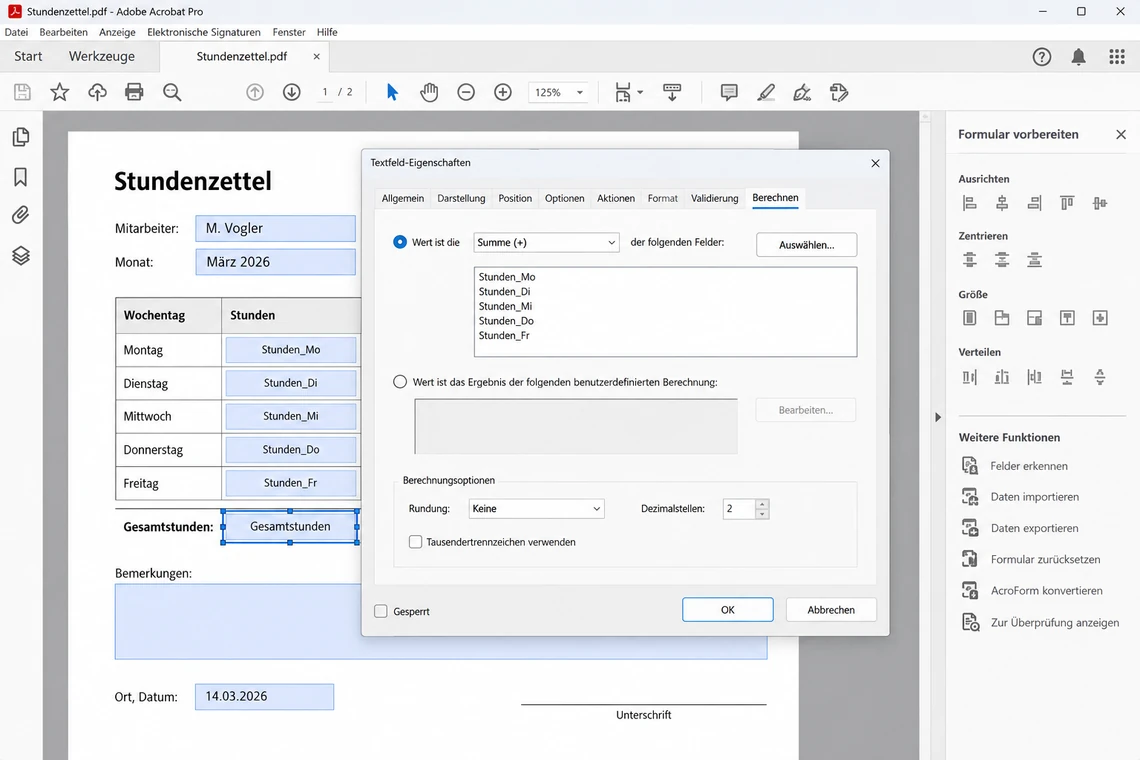Increase Dezimalstellen with the up arrow
Screen dimensions: 1140x760
[762, 504]
